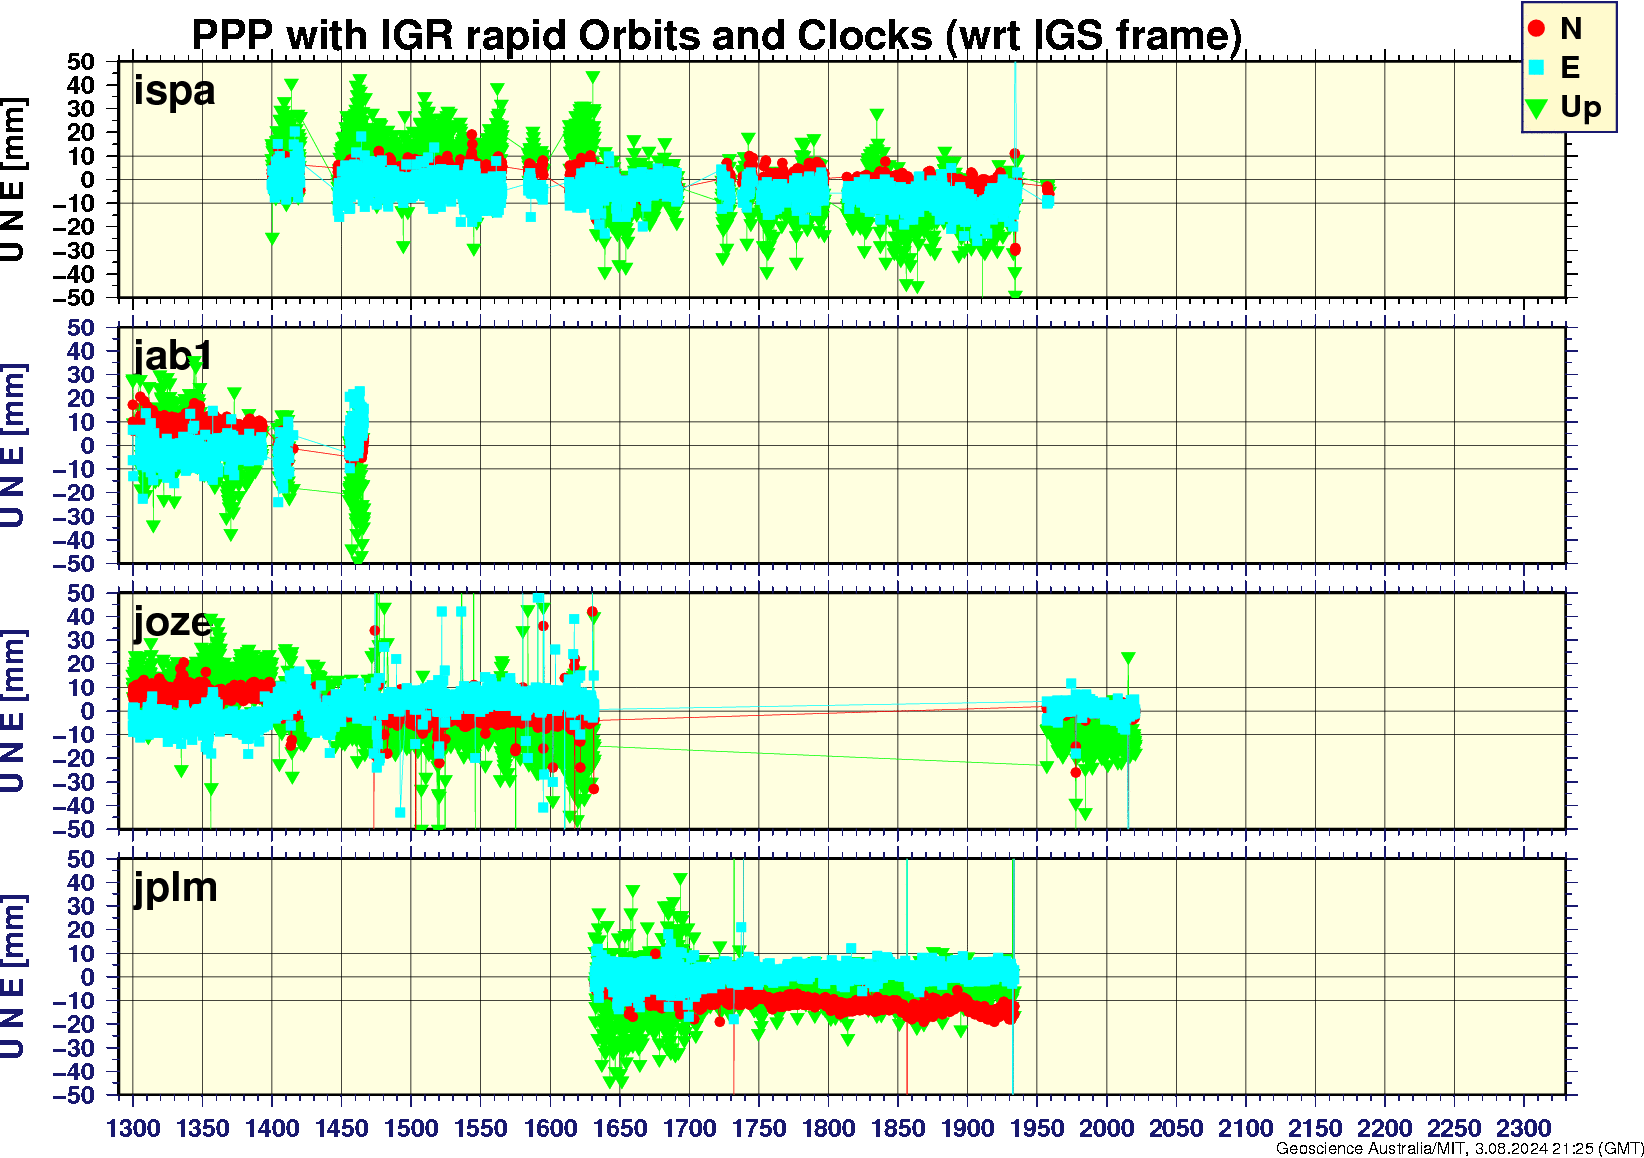Screen dimensions: 1644x1158
Task: Click x-axis tick label 2100
Action: (x=1245, y=1129)
